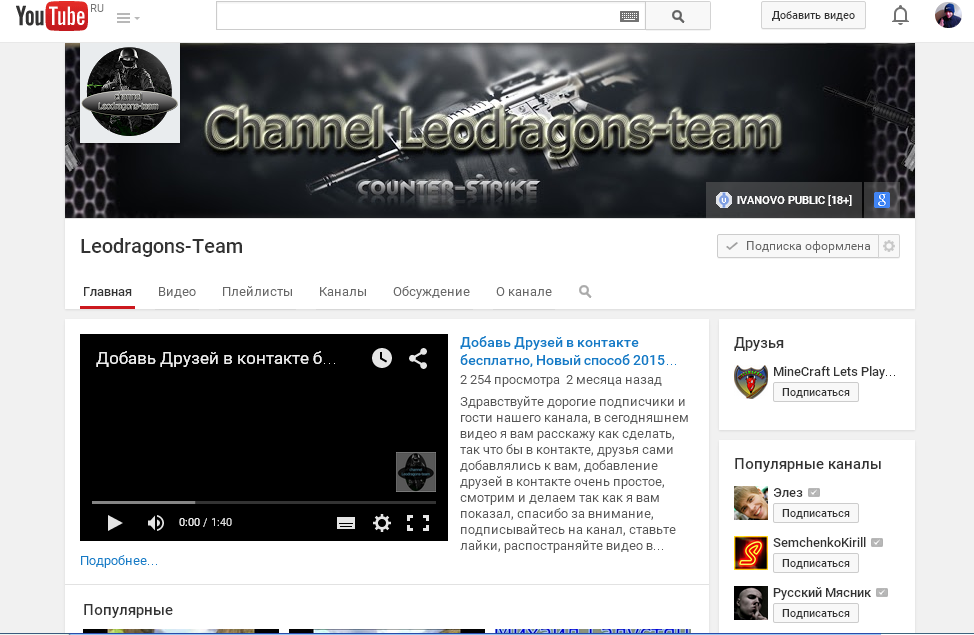The width and height of the screenshot is (974, 635).
Task: Click the Подробнее… link
Action: coord(119,560)
